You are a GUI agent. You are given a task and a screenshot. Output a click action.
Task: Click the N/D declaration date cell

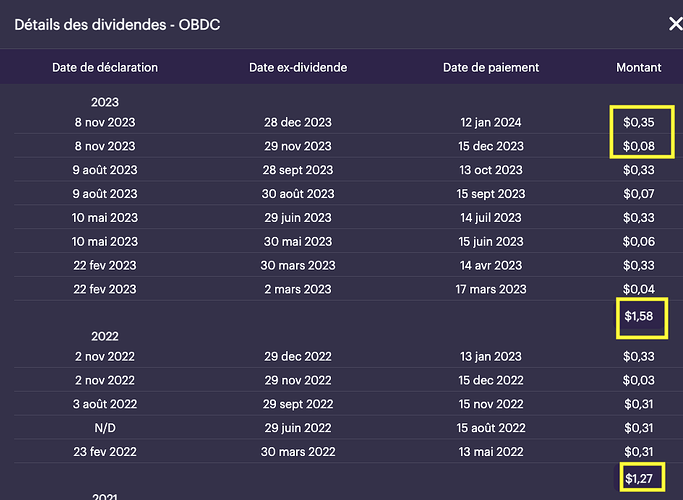point(105,428)
